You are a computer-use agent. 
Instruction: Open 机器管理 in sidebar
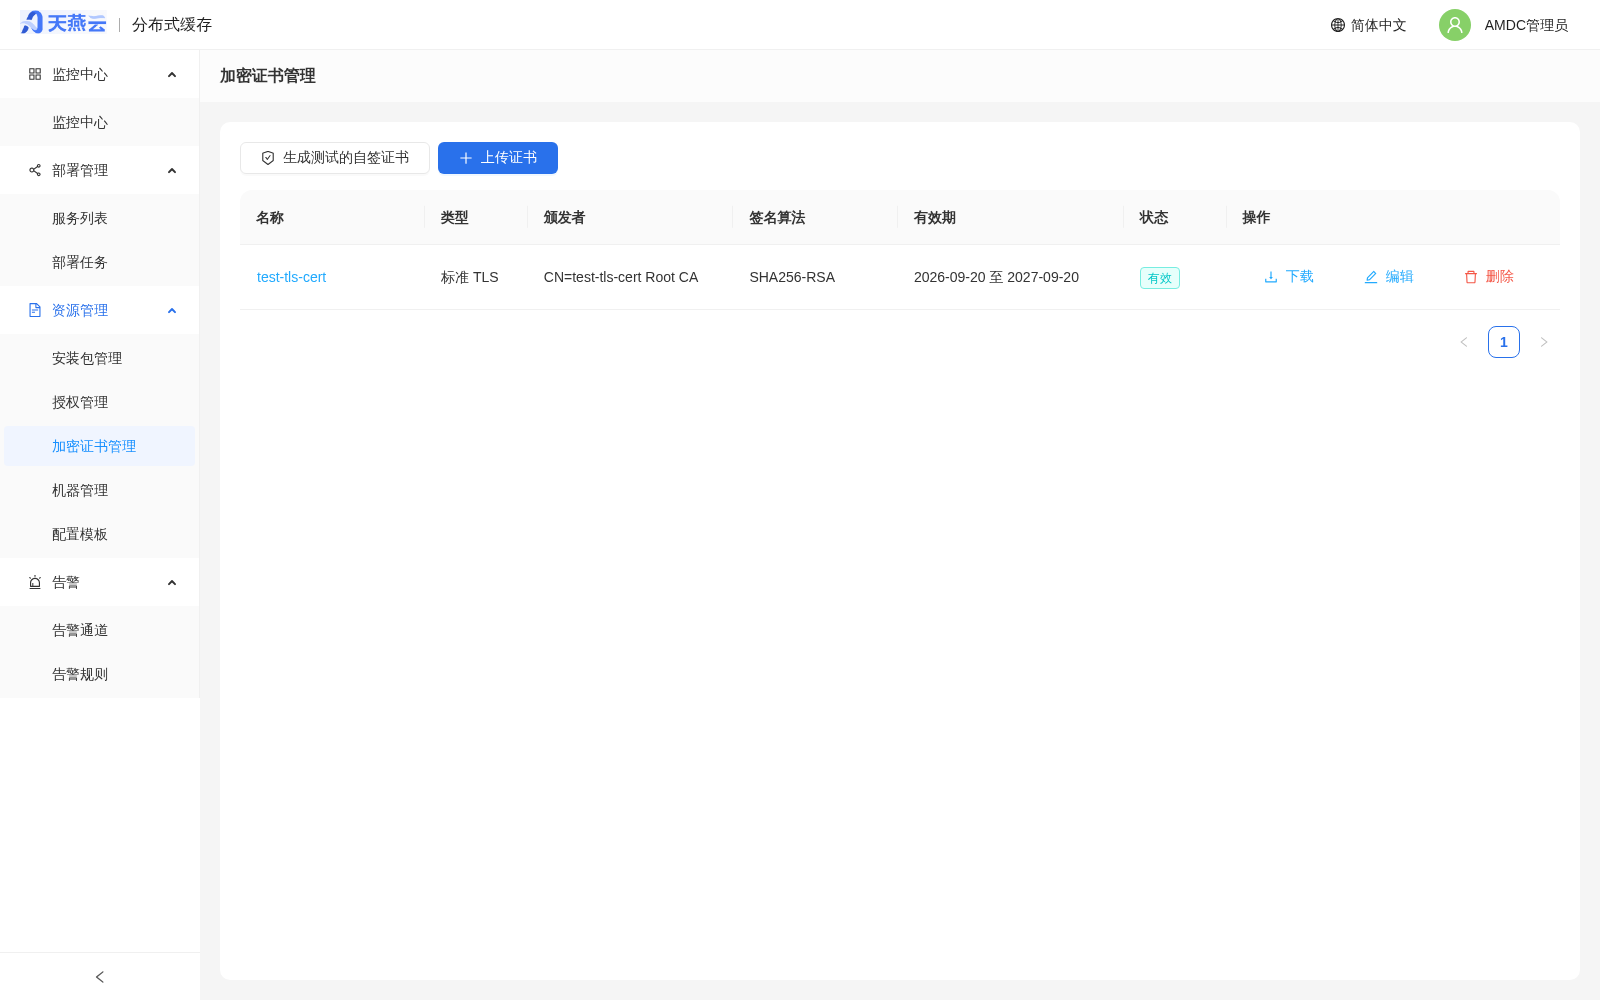(x=100, y=490)
